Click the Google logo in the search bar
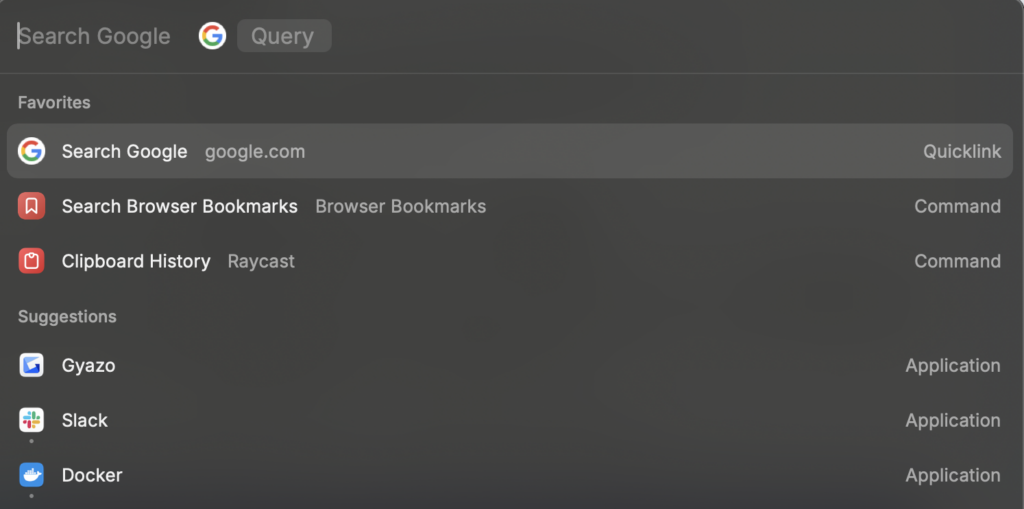The width and height of the screenshot is (1024, 509). (212, 36)
